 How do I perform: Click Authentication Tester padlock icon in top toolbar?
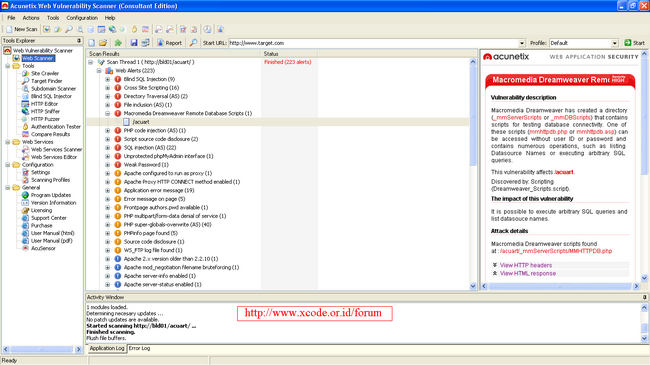134,29
